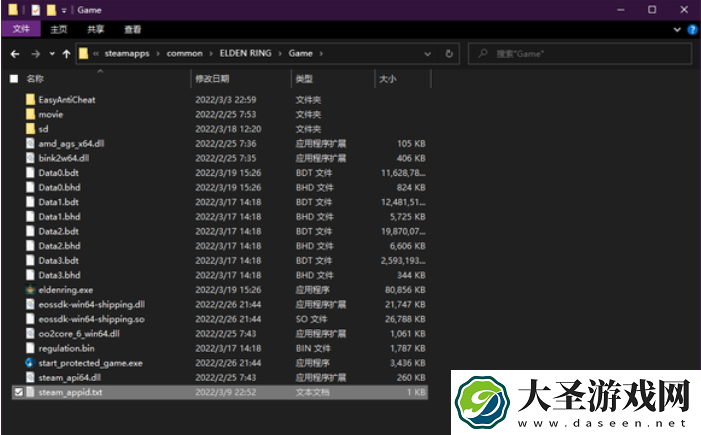Click the amd_ags_x64.dll file icon
This screenshot has height=435, width=701.
point(30,144)
